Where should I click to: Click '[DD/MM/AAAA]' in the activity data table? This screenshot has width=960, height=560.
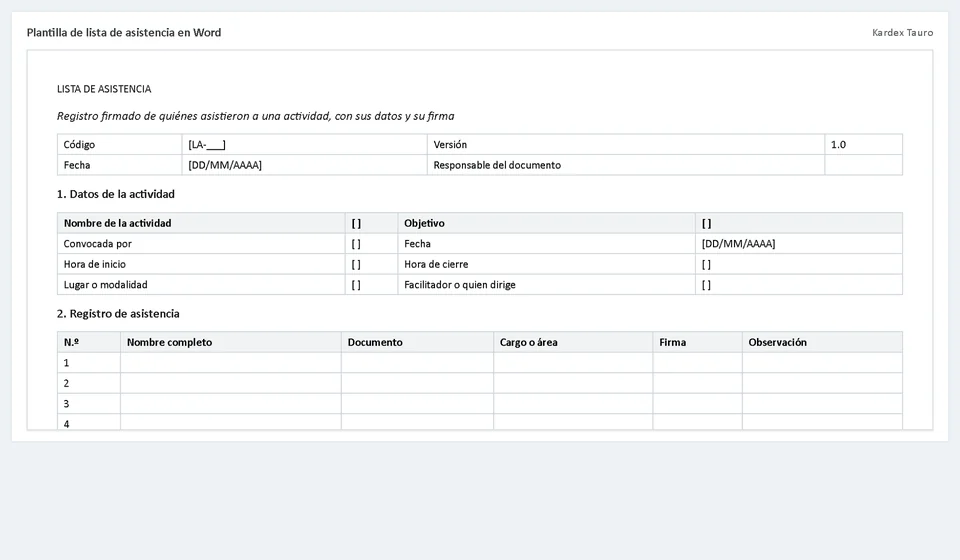738,244
